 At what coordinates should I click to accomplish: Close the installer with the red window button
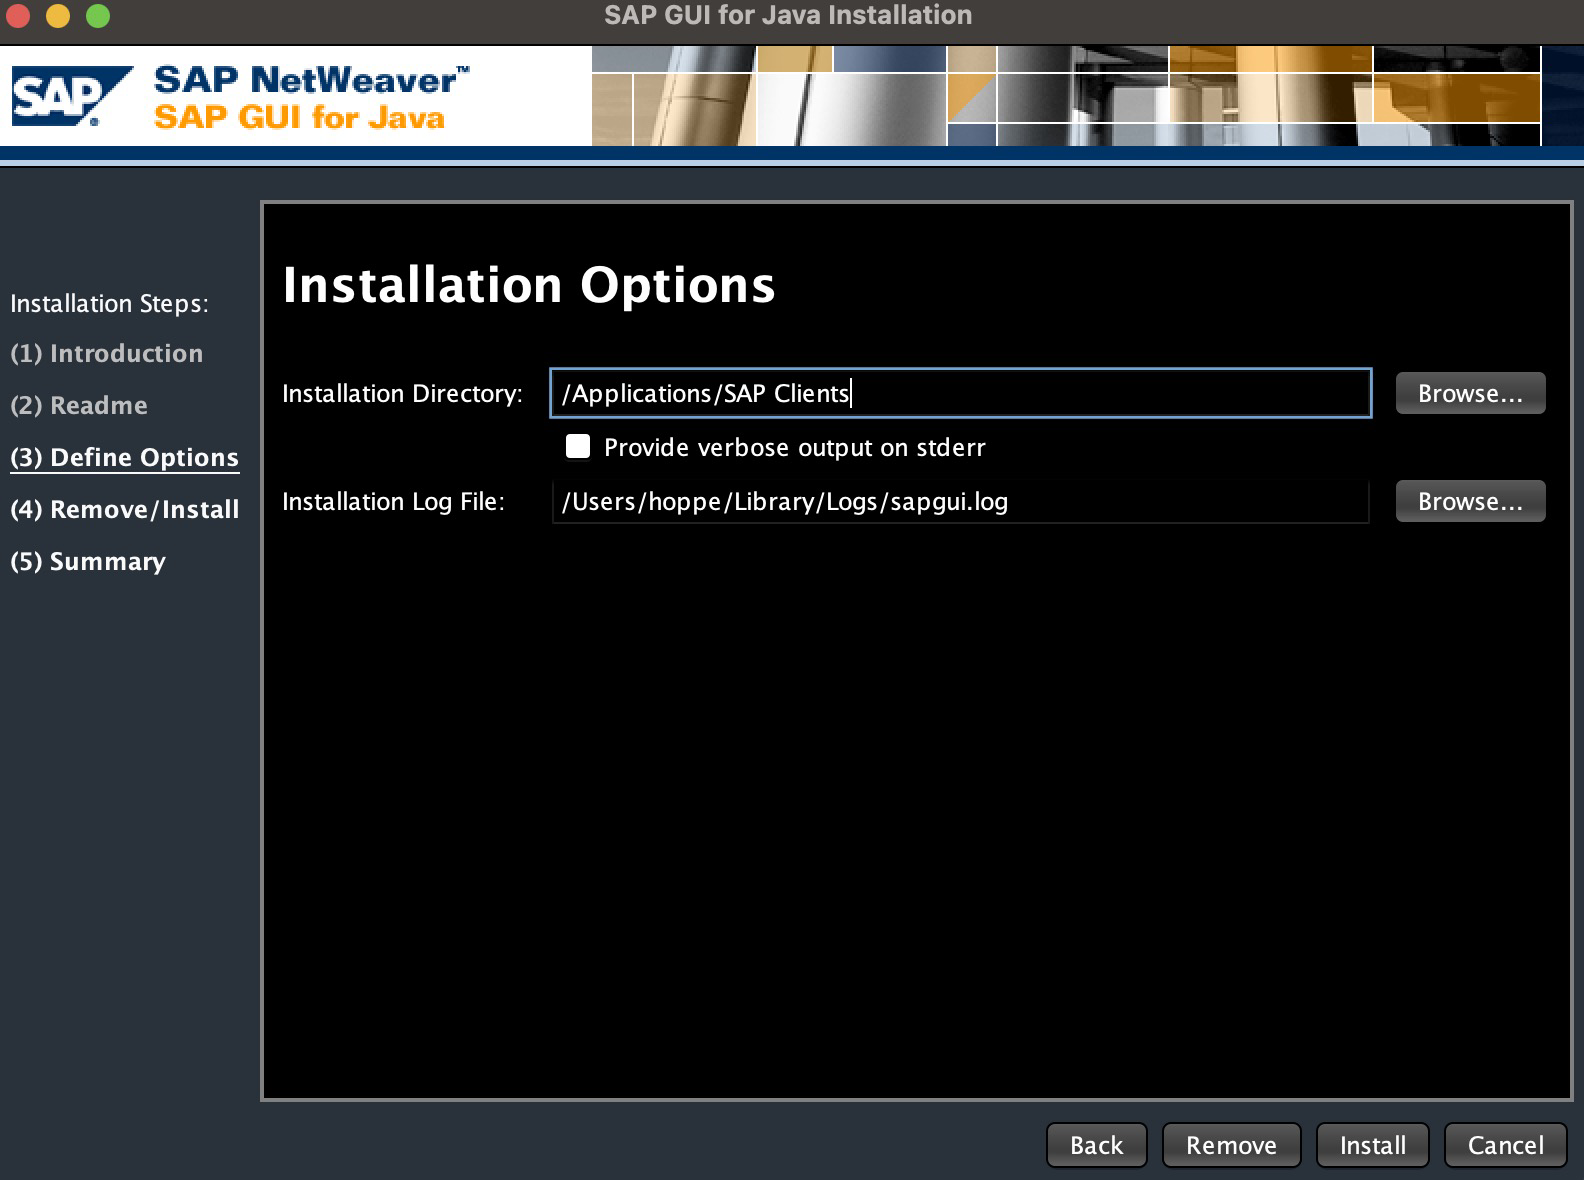(18, 16)
